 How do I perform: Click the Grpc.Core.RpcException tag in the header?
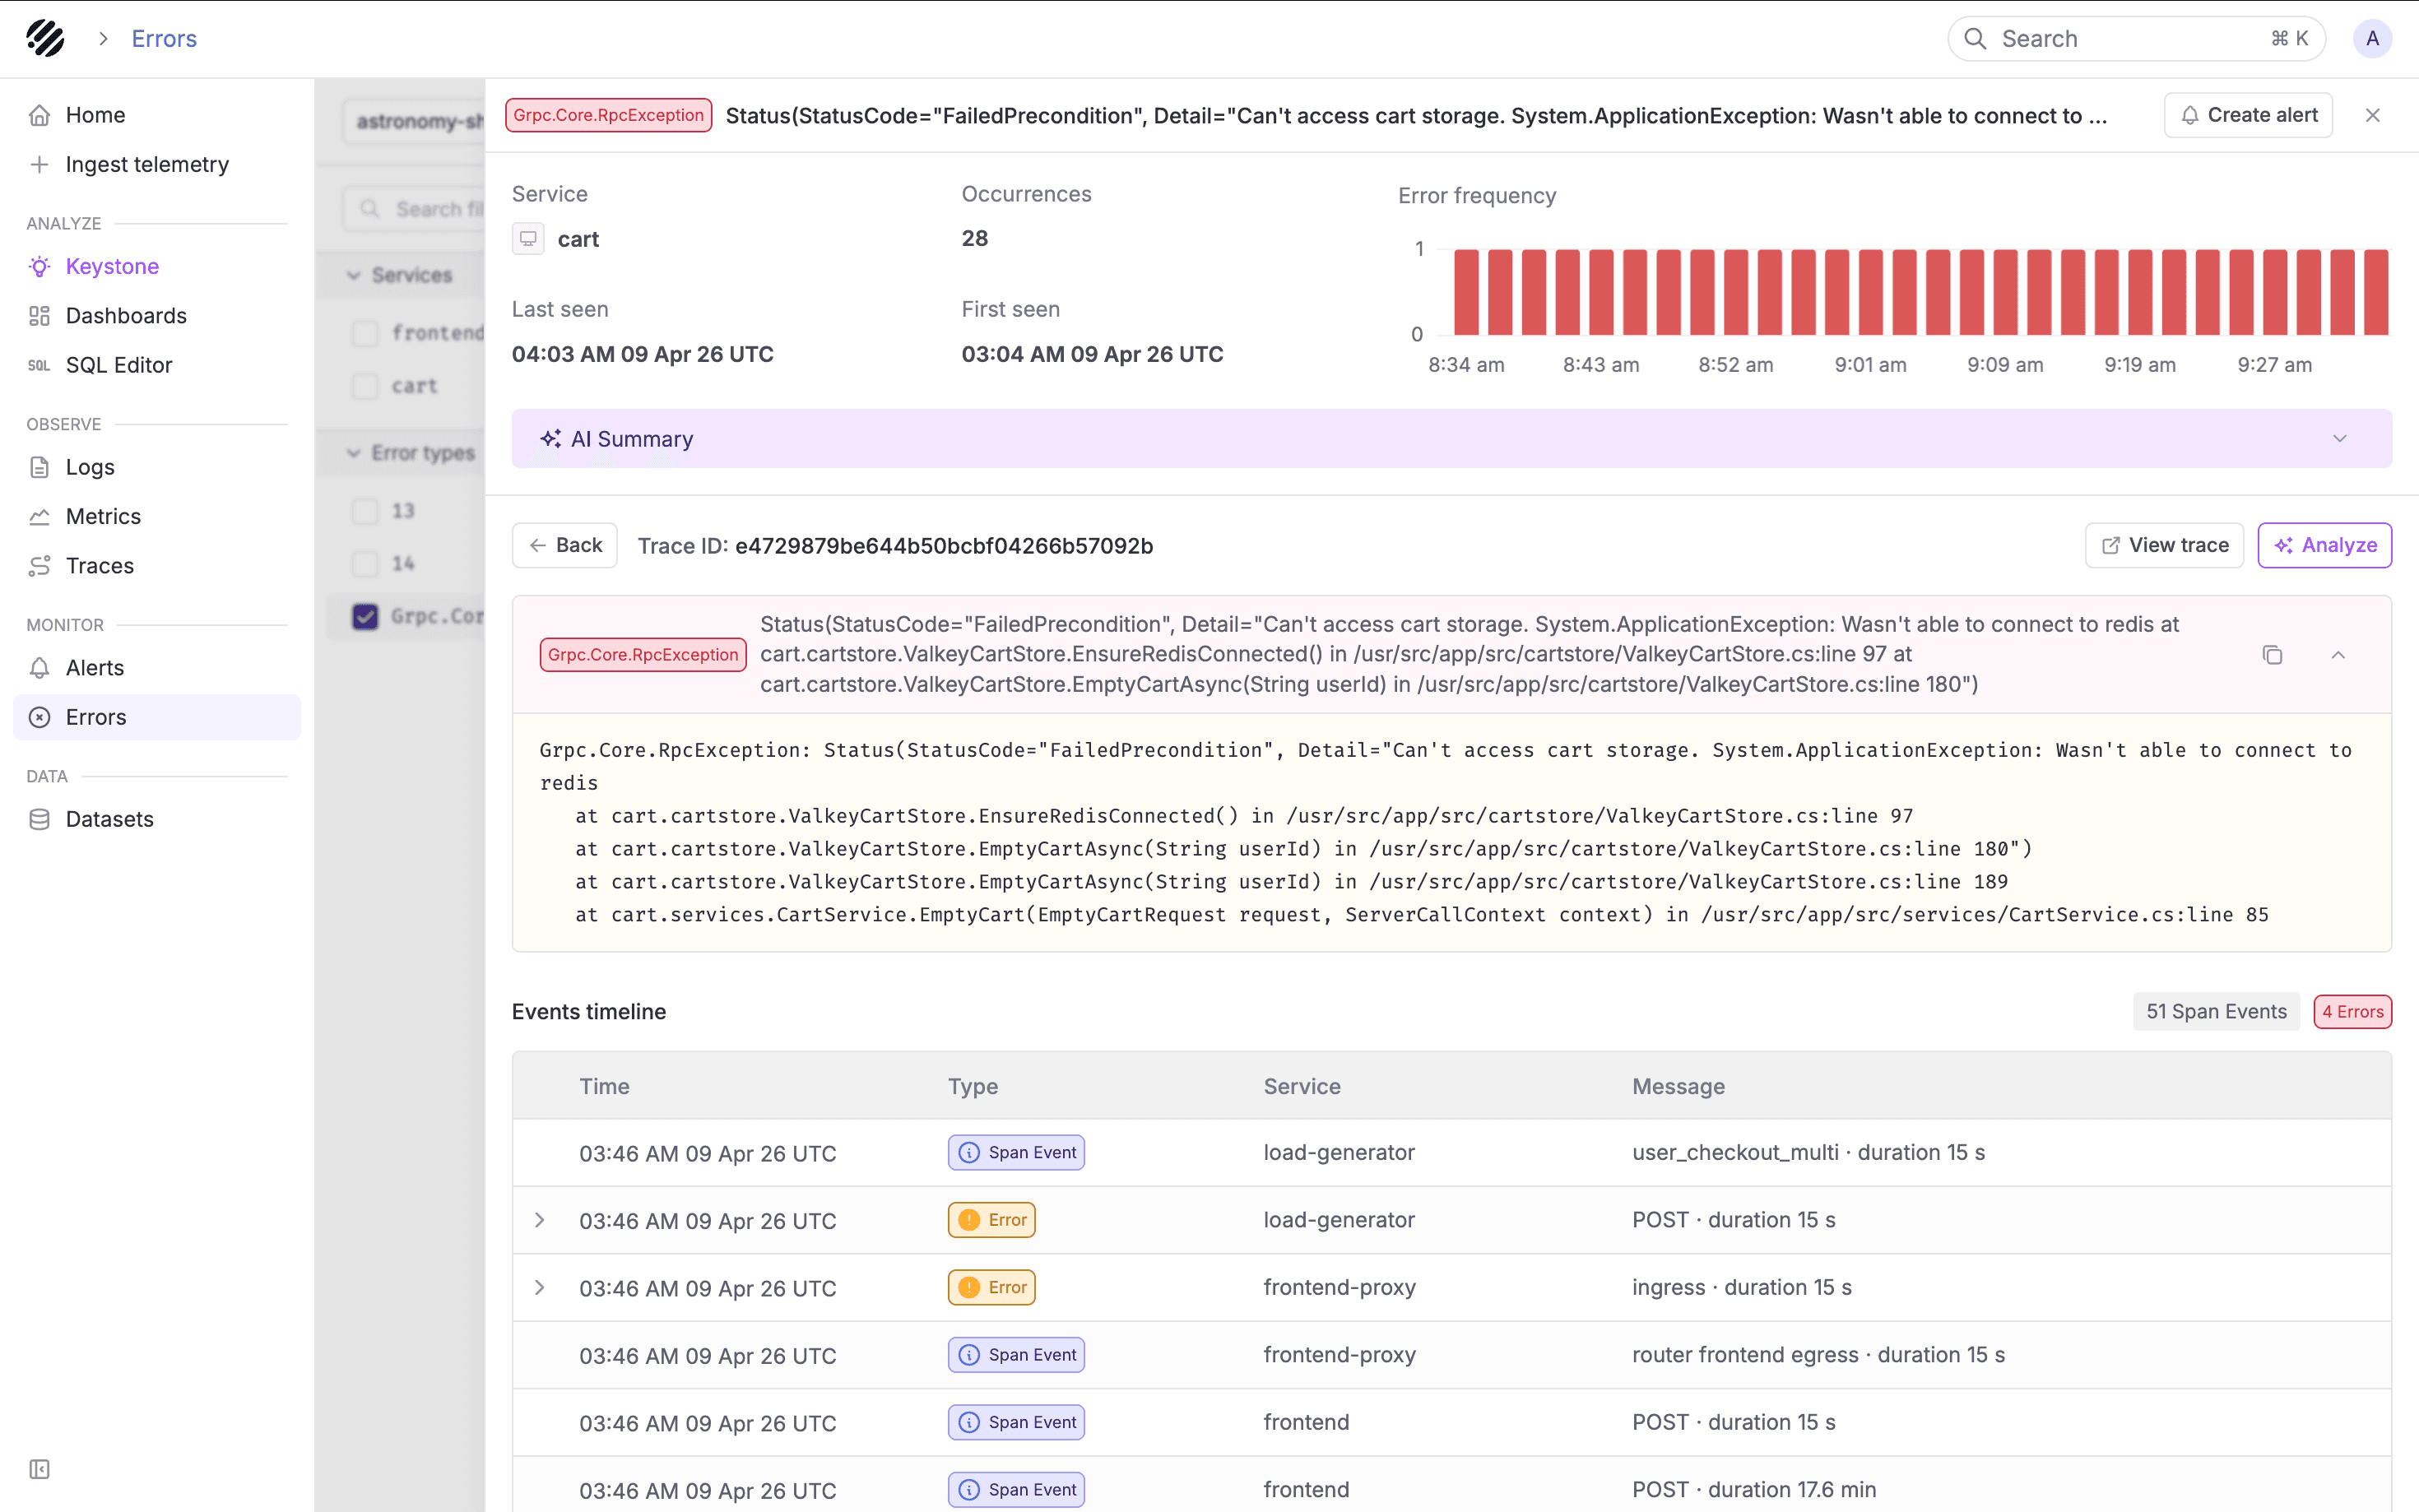coord(608,115)
